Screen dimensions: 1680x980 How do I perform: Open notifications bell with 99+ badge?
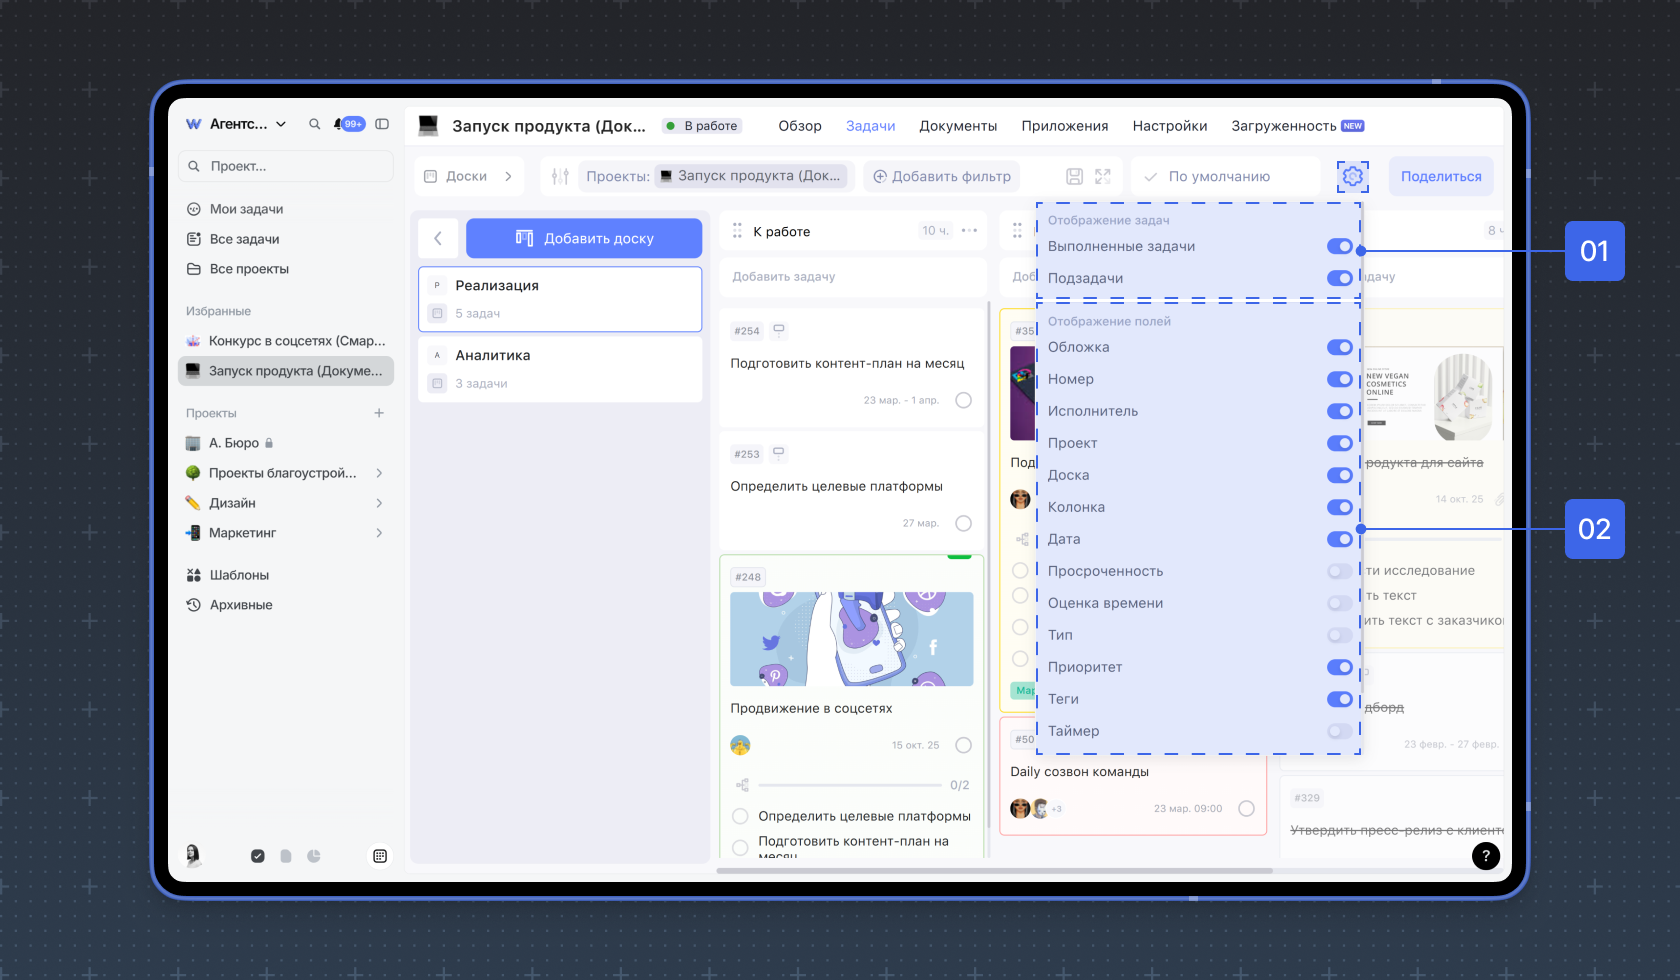(348, 124)
